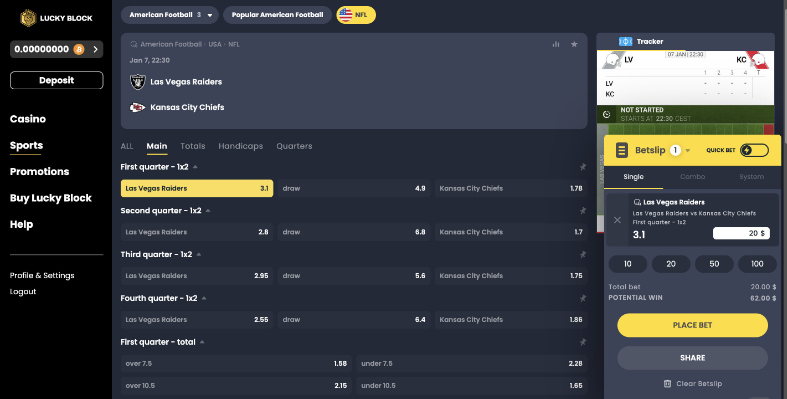Click the Clear Betslip trash icon
787x399 pixels.
(667, 383)
